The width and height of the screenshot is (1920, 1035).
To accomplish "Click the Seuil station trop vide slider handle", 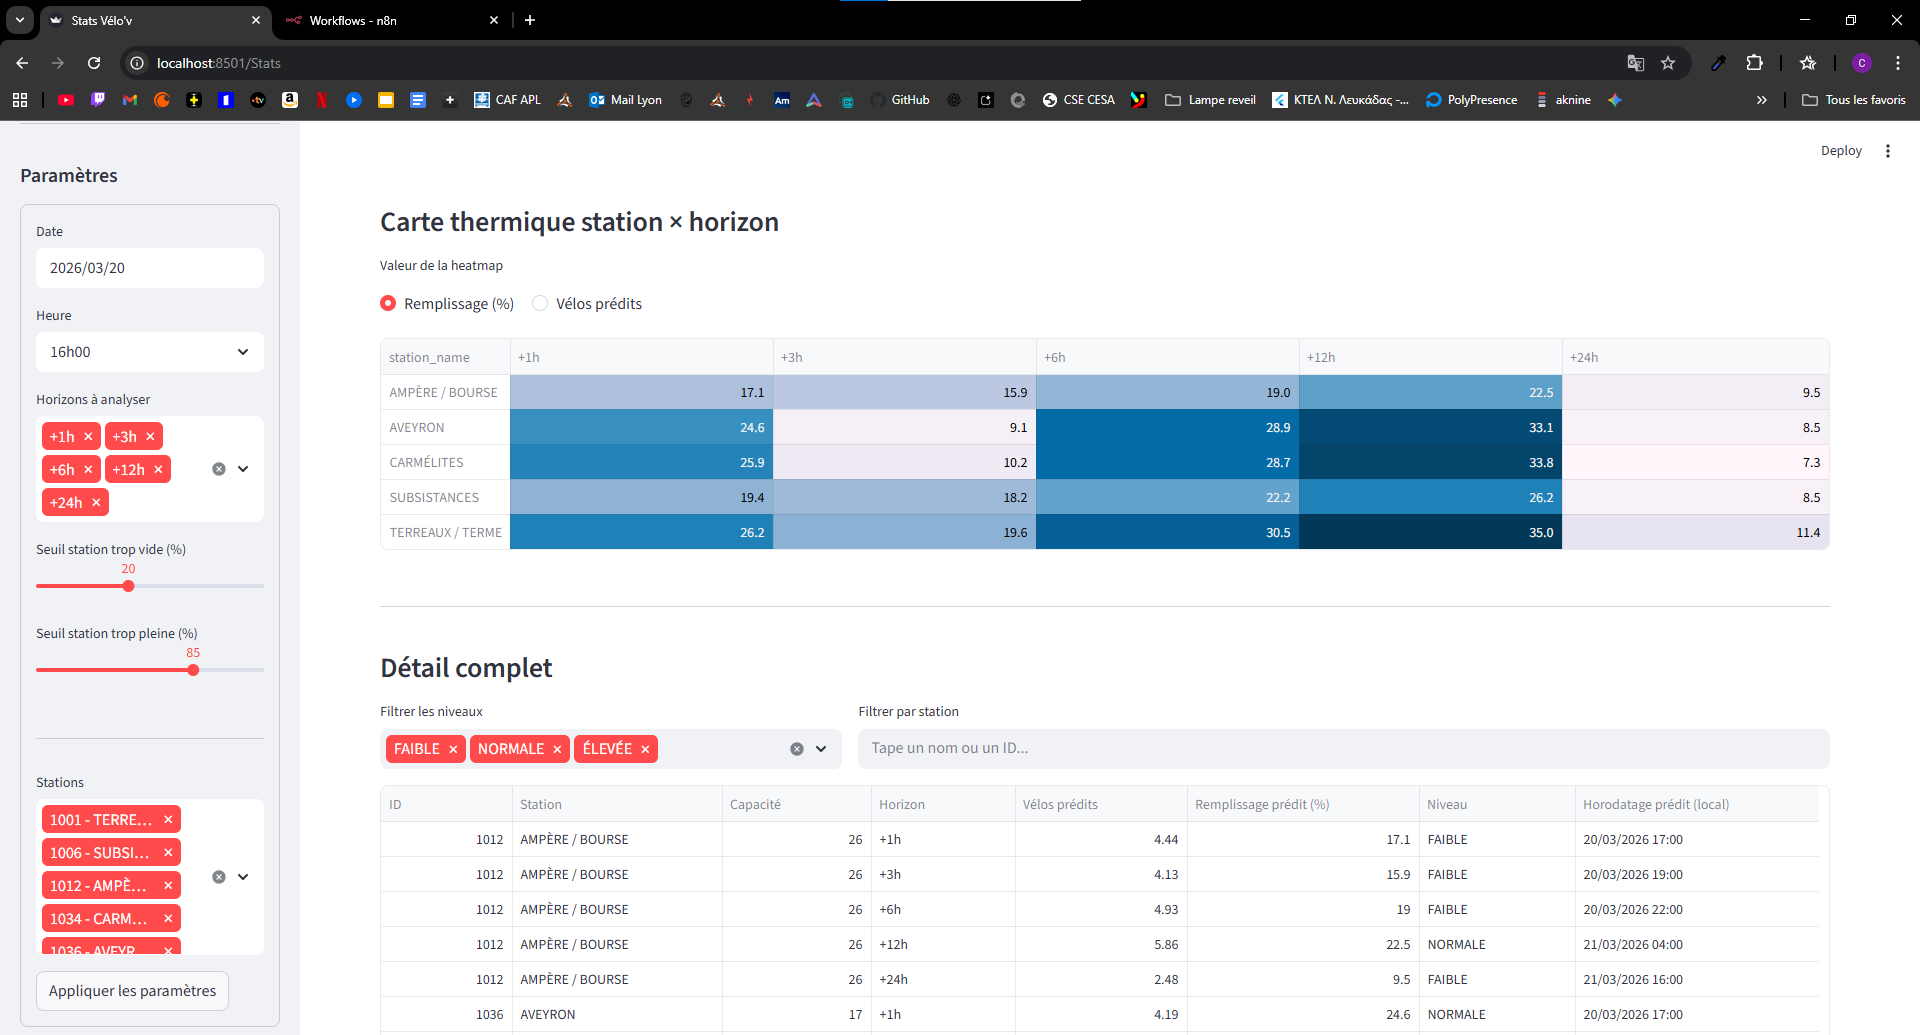I will click(x=128, y=586).
